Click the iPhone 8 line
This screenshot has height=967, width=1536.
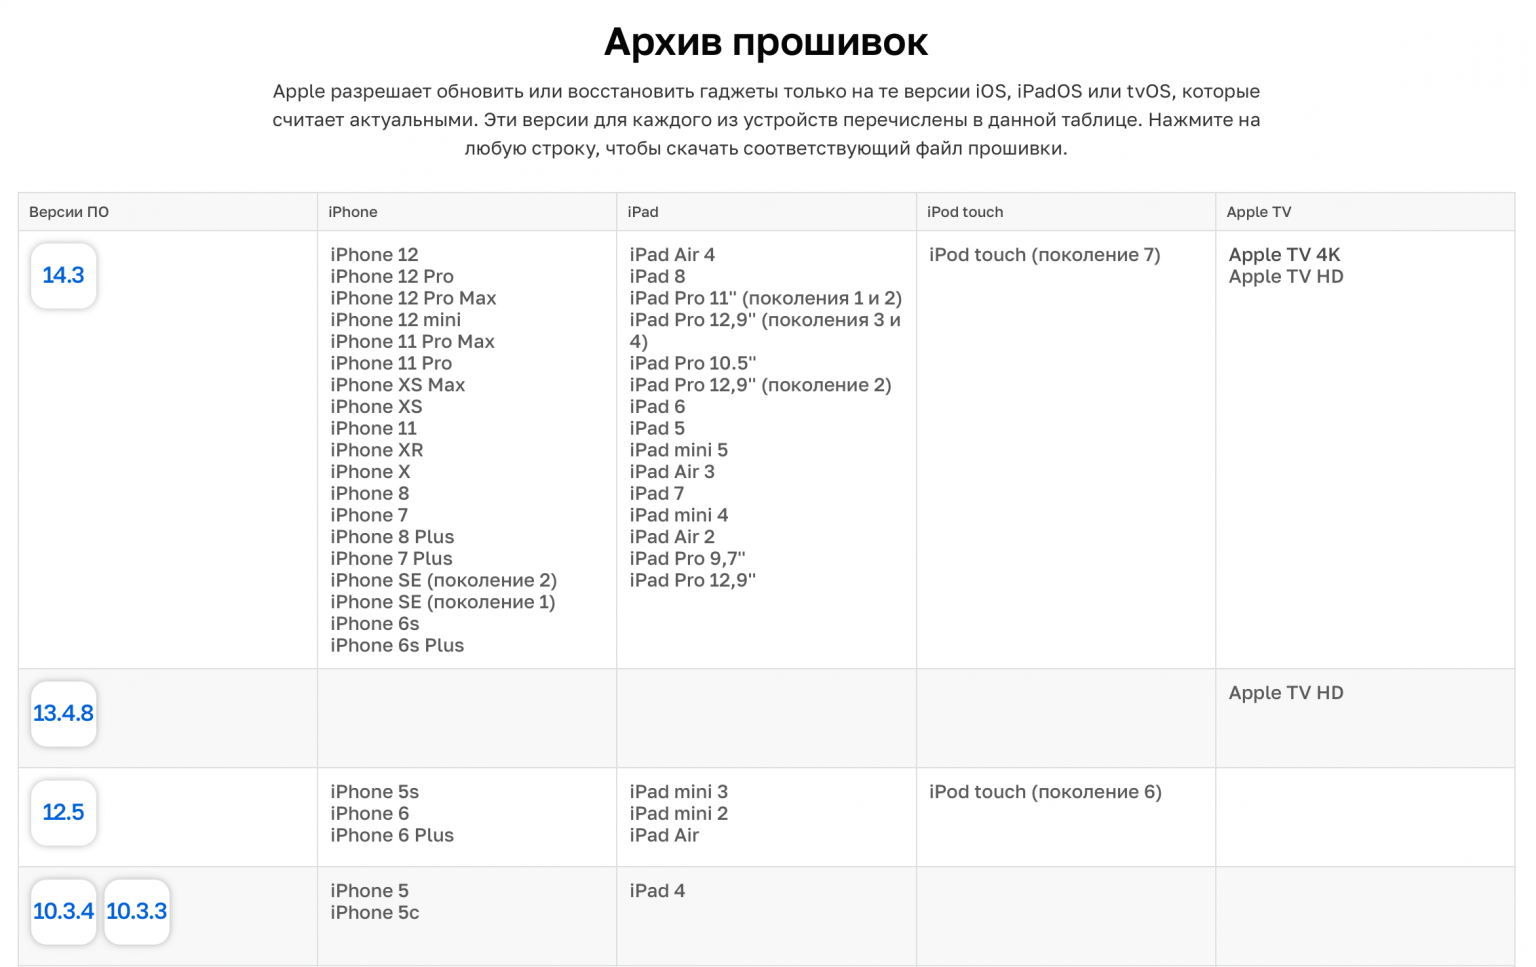pyautogui.click(x=370, y=494)
